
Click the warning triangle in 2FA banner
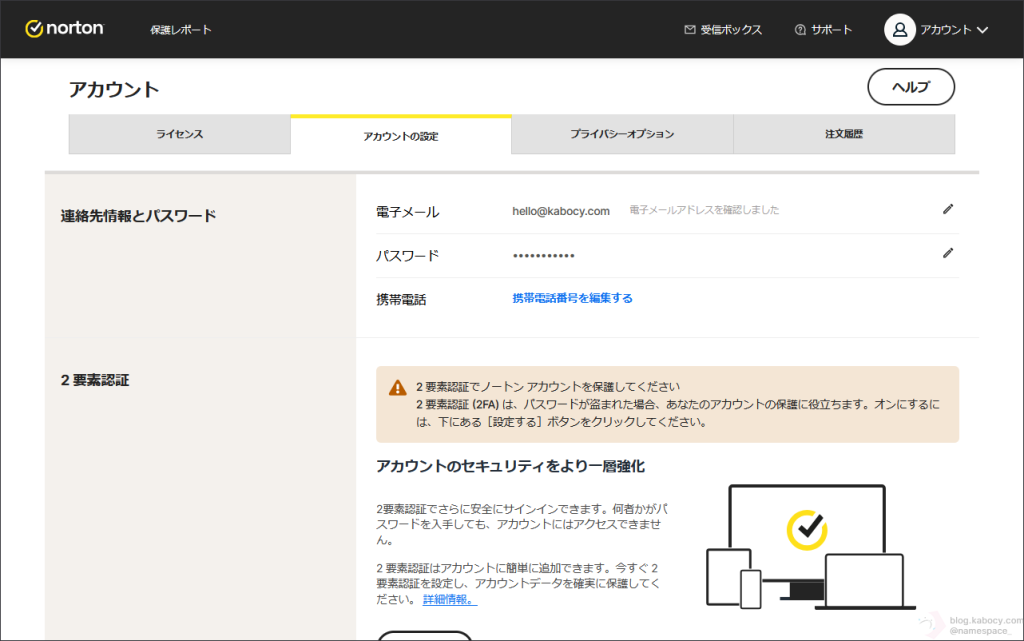398,388
